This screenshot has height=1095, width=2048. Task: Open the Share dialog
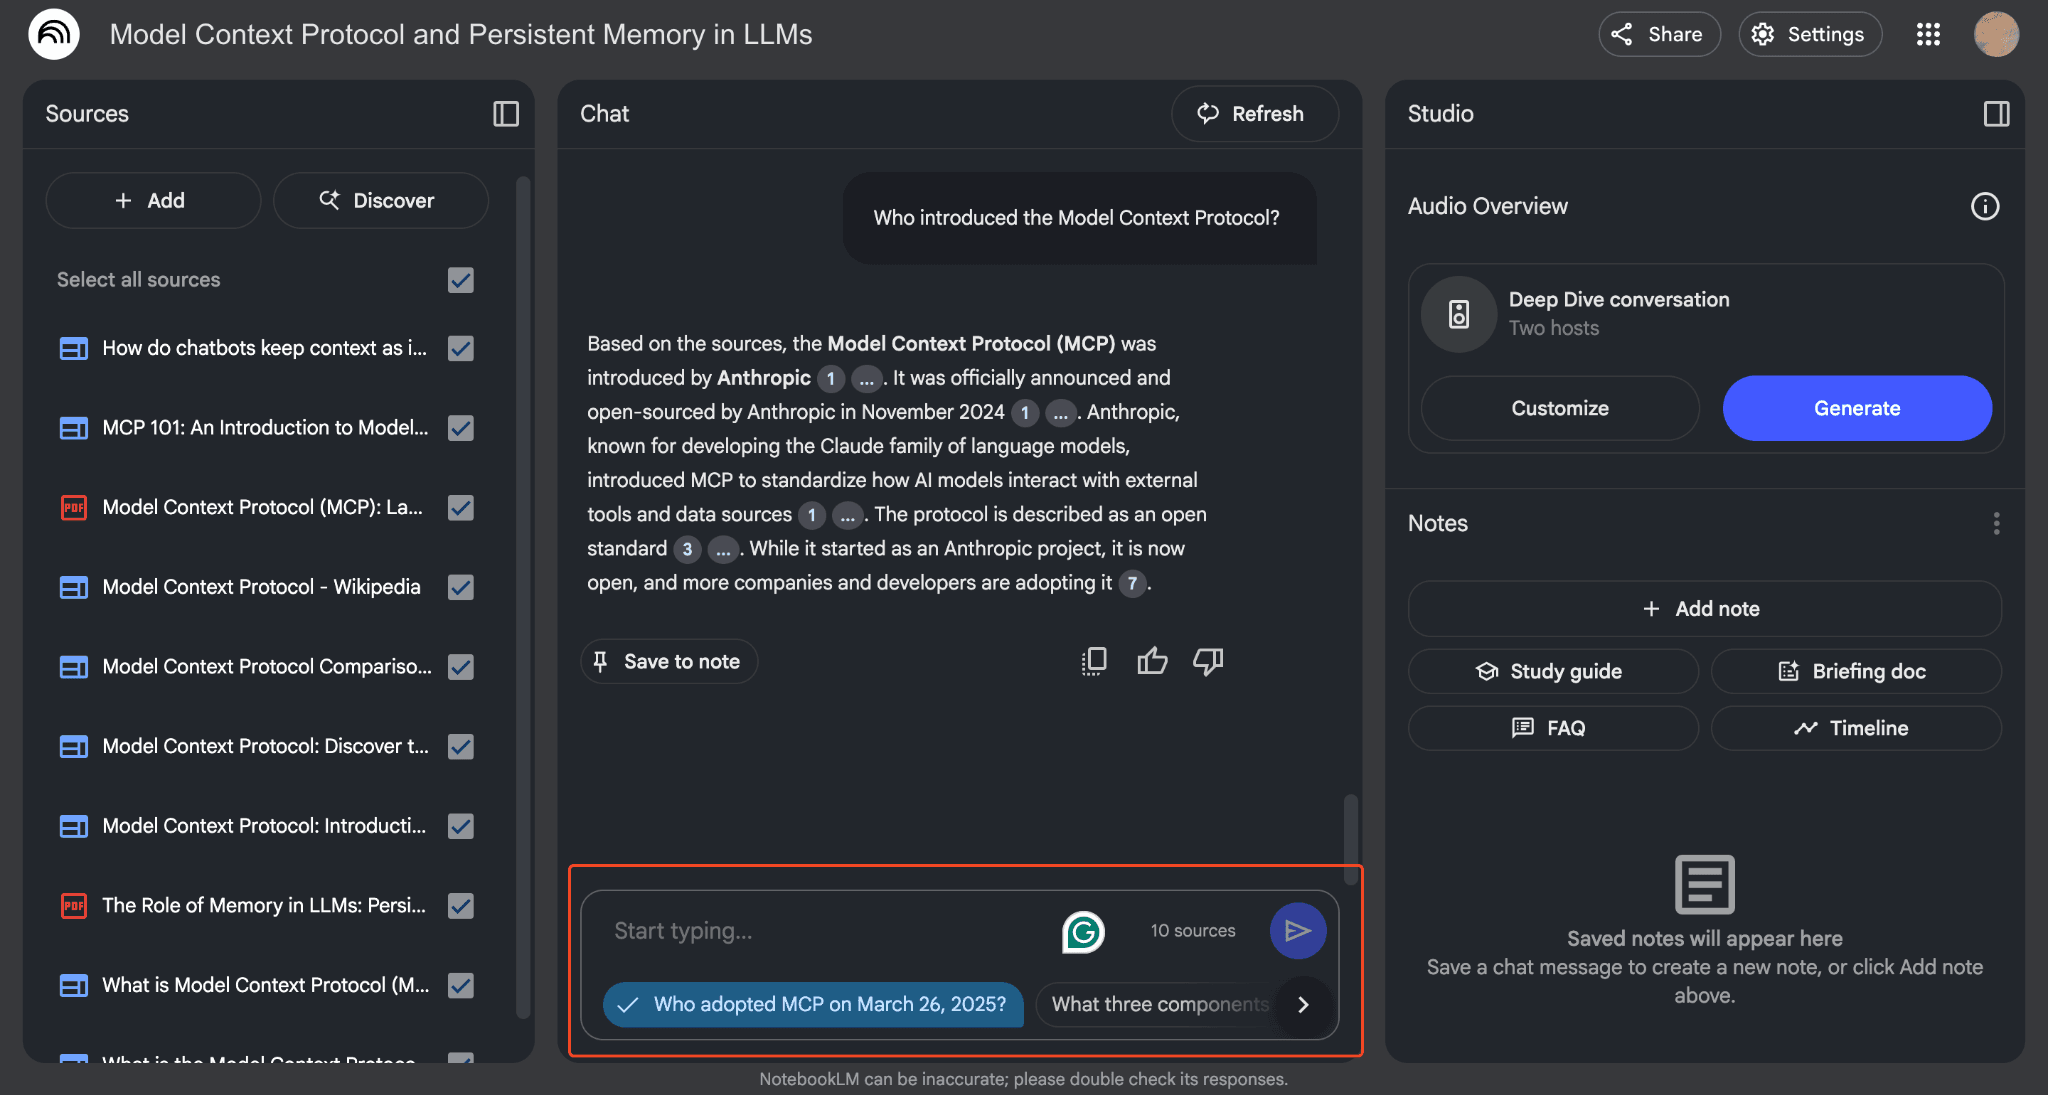coord(1658,33)
